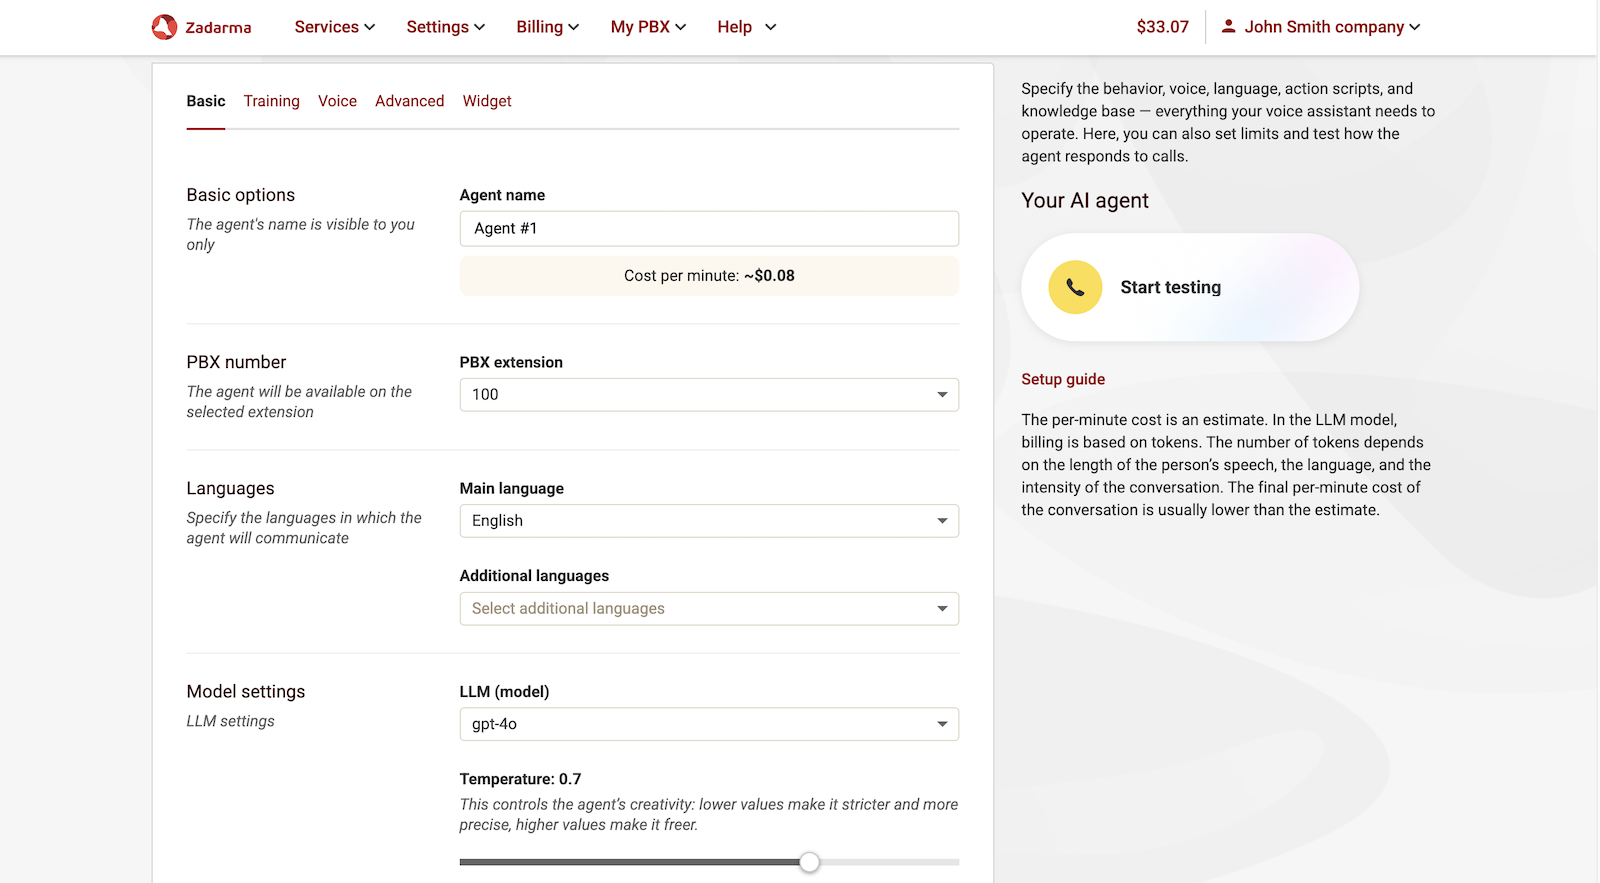Viewport: 1600px width, 883px height.
Task: Open the My PBX menu
Action: pos(649,27)
